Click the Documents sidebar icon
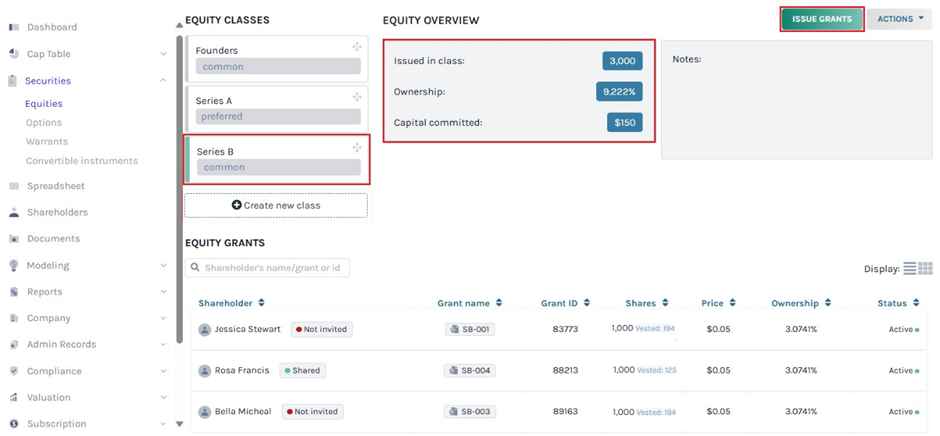Viewport: 940px width, 436px height. [x=14, y=239]
